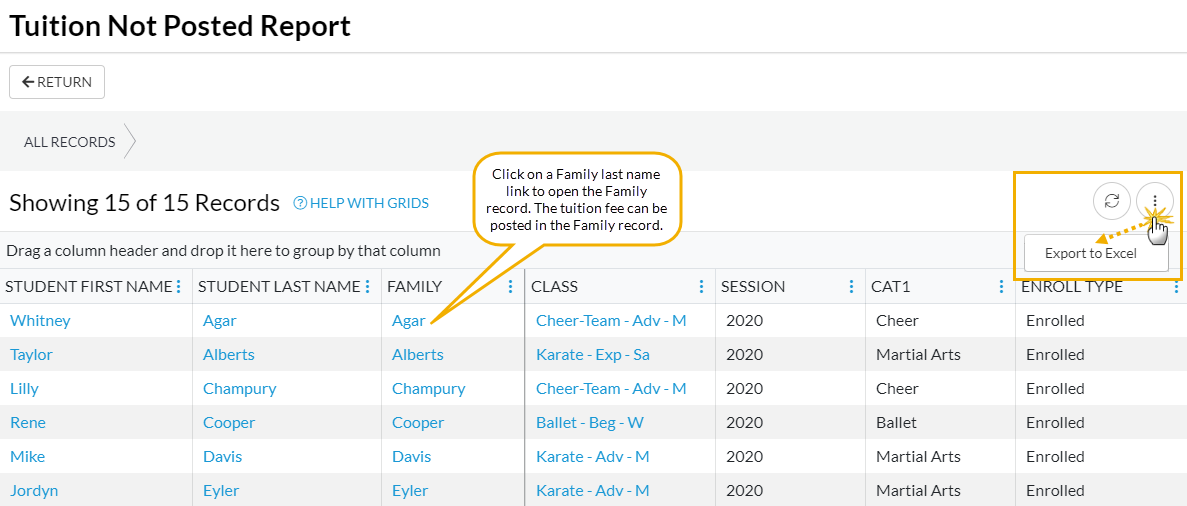Image resolution: width=1187 pixels, height=506 pixels.
Task: Select Export to Excel menu item
Action: tap(1091, 253)
